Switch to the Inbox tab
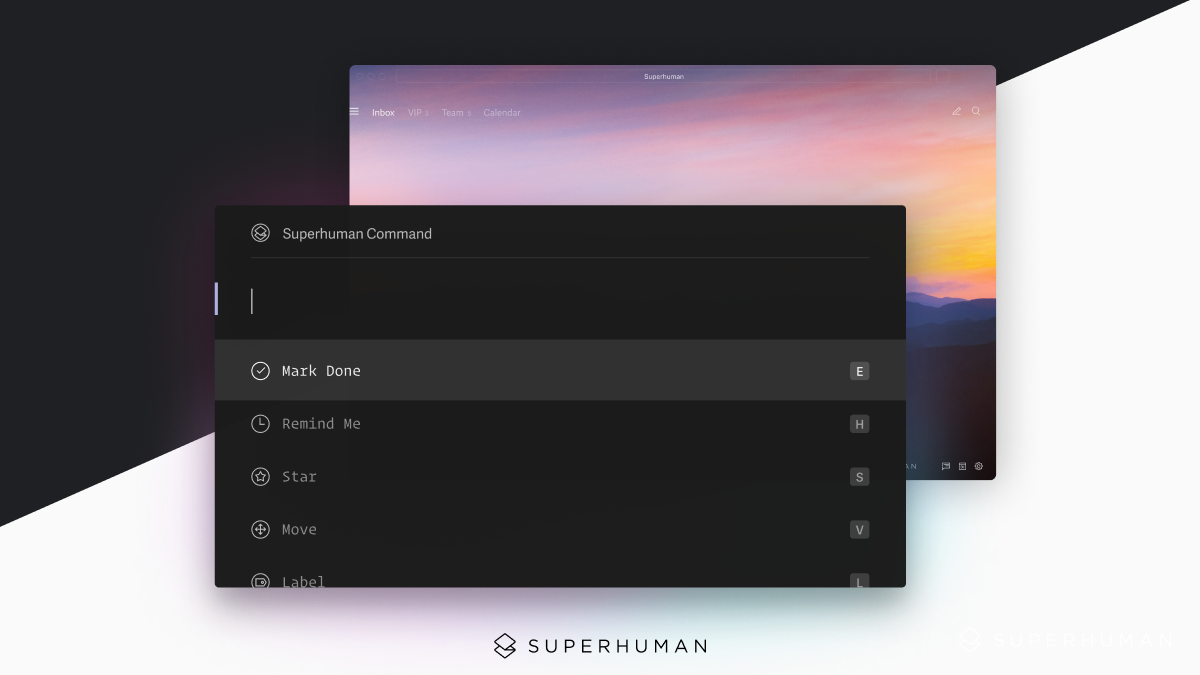1200x675 pixels. coord(383,113)
